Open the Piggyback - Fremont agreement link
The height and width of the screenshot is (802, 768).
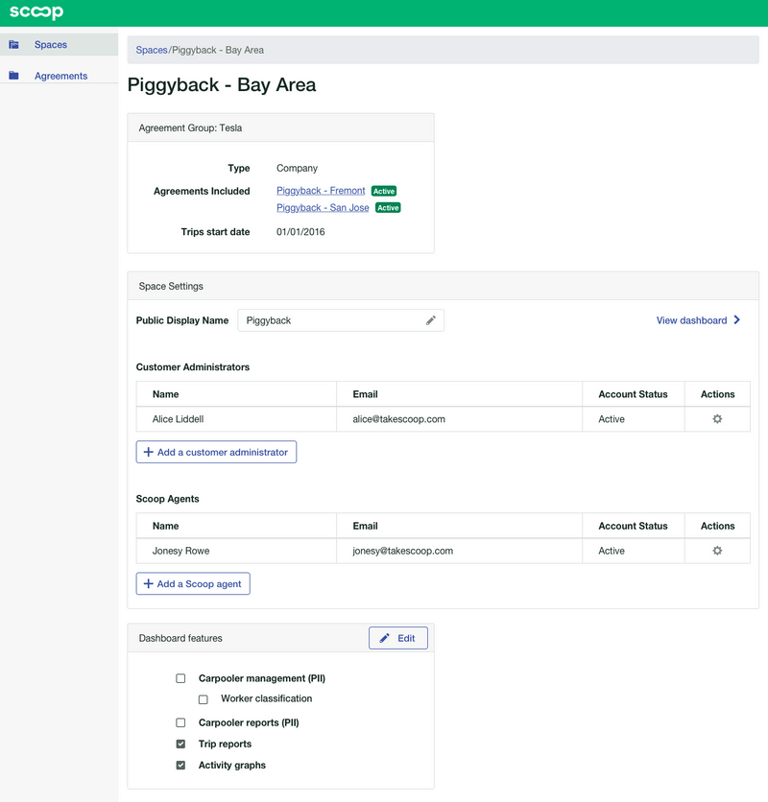(x=321, y=191)
